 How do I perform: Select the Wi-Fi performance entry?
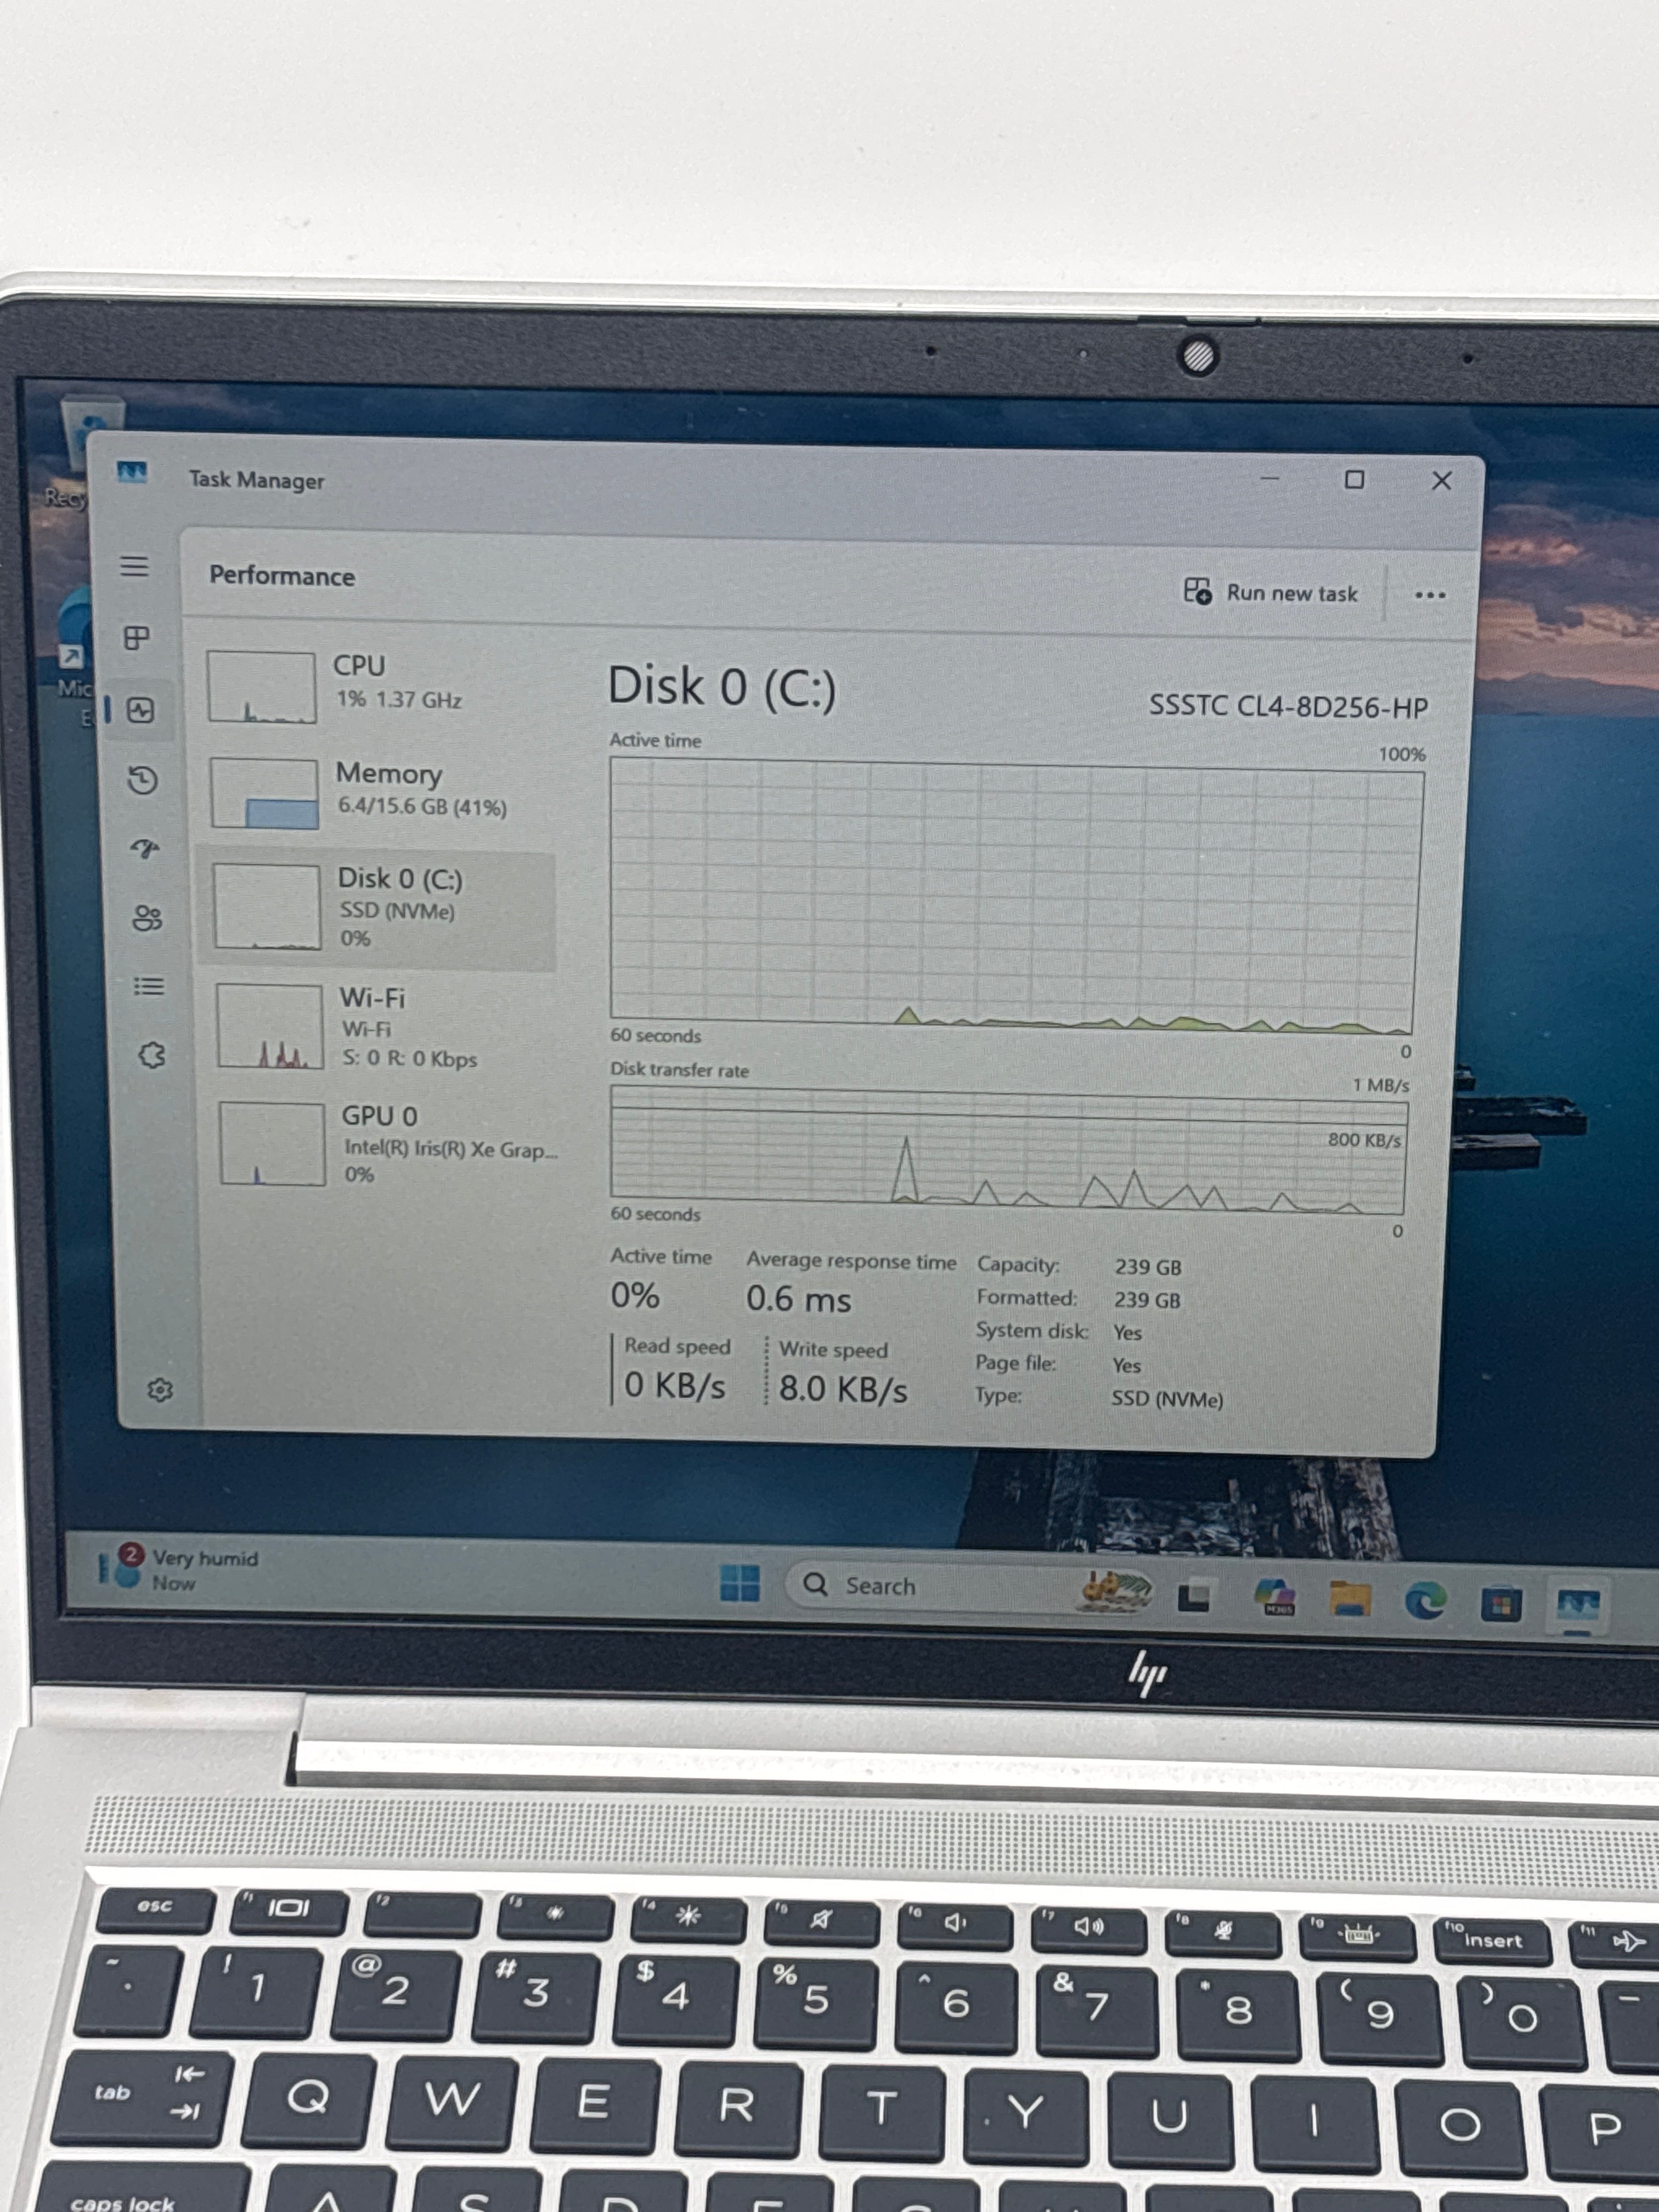pyautogui.click(x=380, y=1027)
